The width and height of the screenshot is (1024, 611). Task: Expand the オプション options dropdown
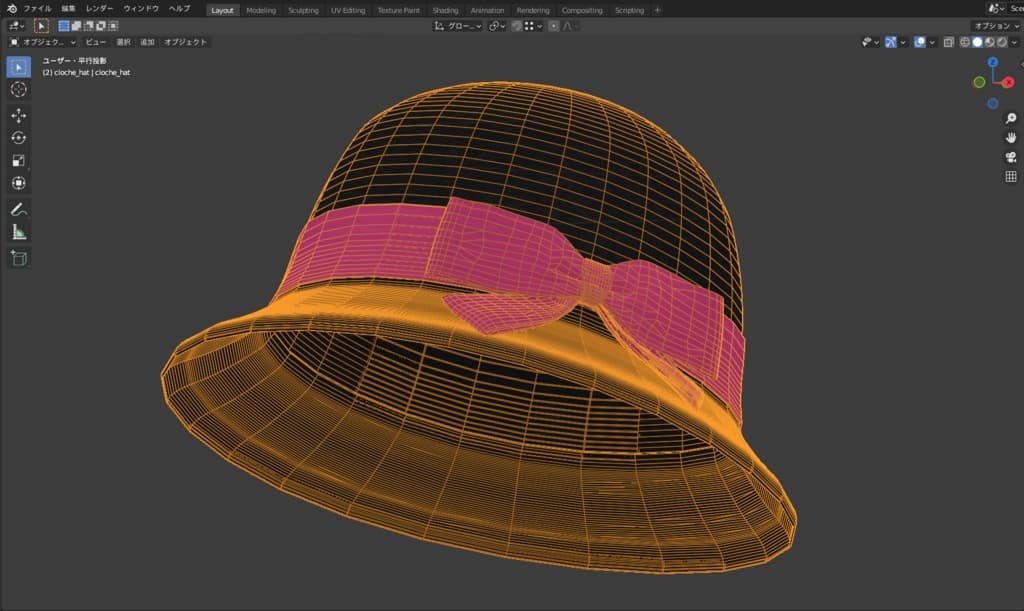(x=995, y=25)
